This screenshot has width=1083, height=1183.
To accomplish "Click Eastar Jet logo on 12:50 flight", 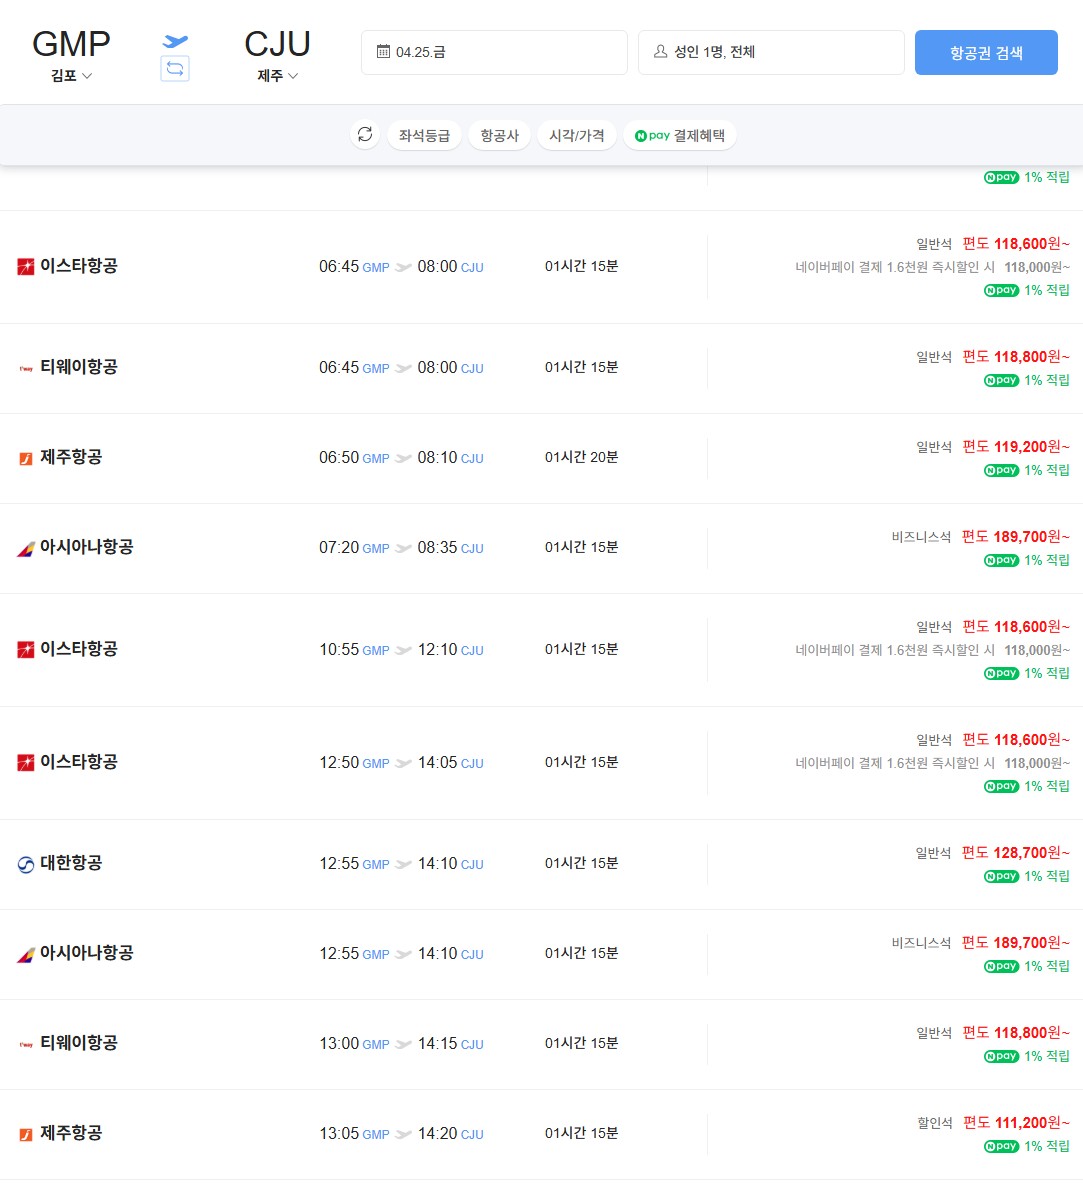I will click(26, 763).
